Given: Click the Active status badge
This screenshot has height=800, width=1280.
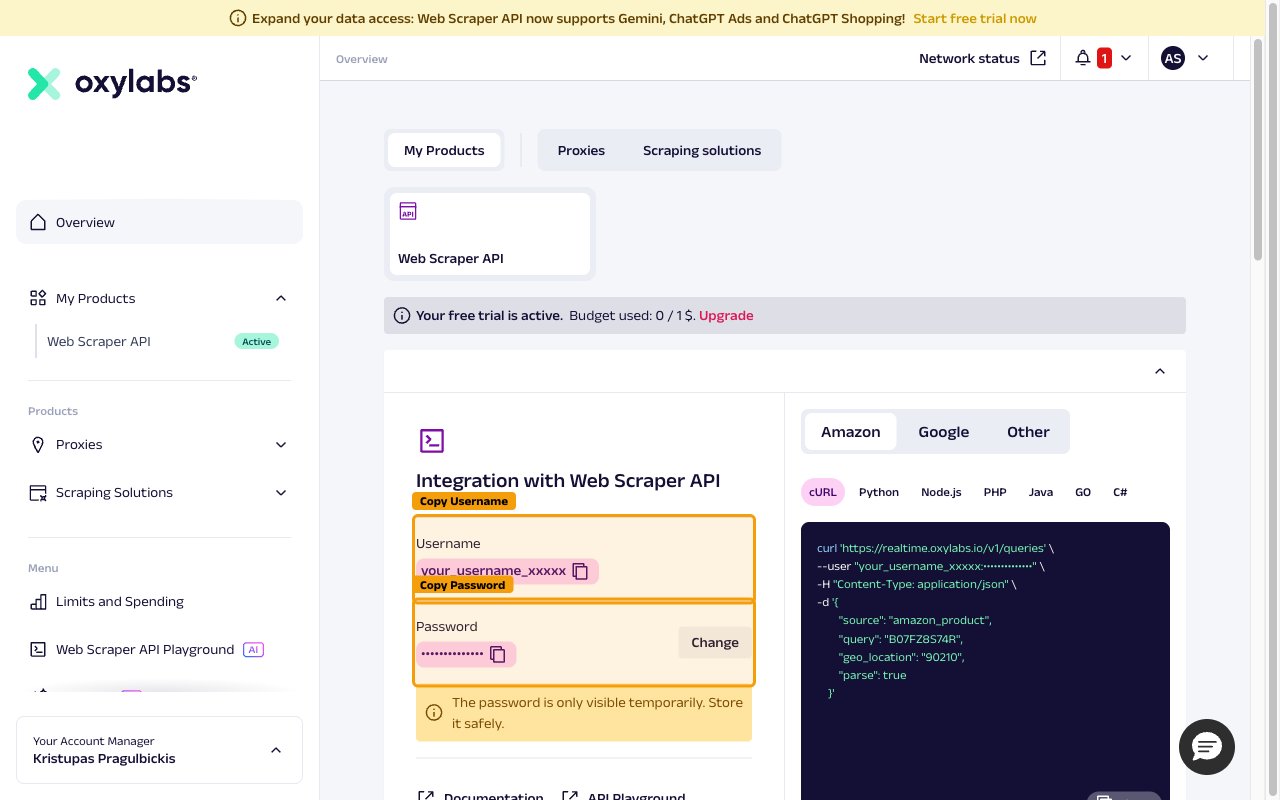Looking at the screenshot, I should [257, 341].
